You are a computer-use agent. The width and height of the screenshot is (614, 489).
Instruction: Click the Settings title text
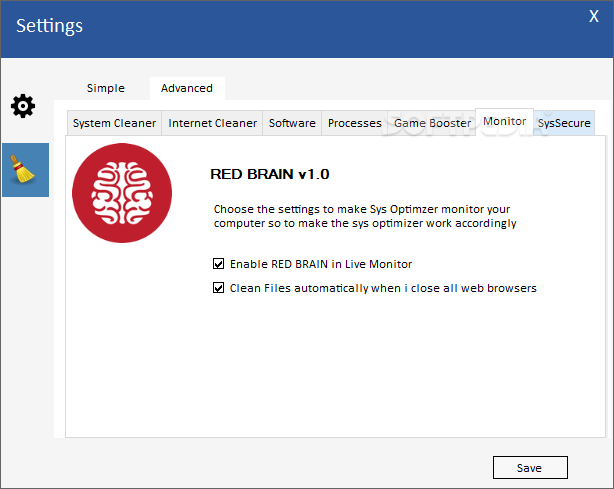[x=49, y=26]
